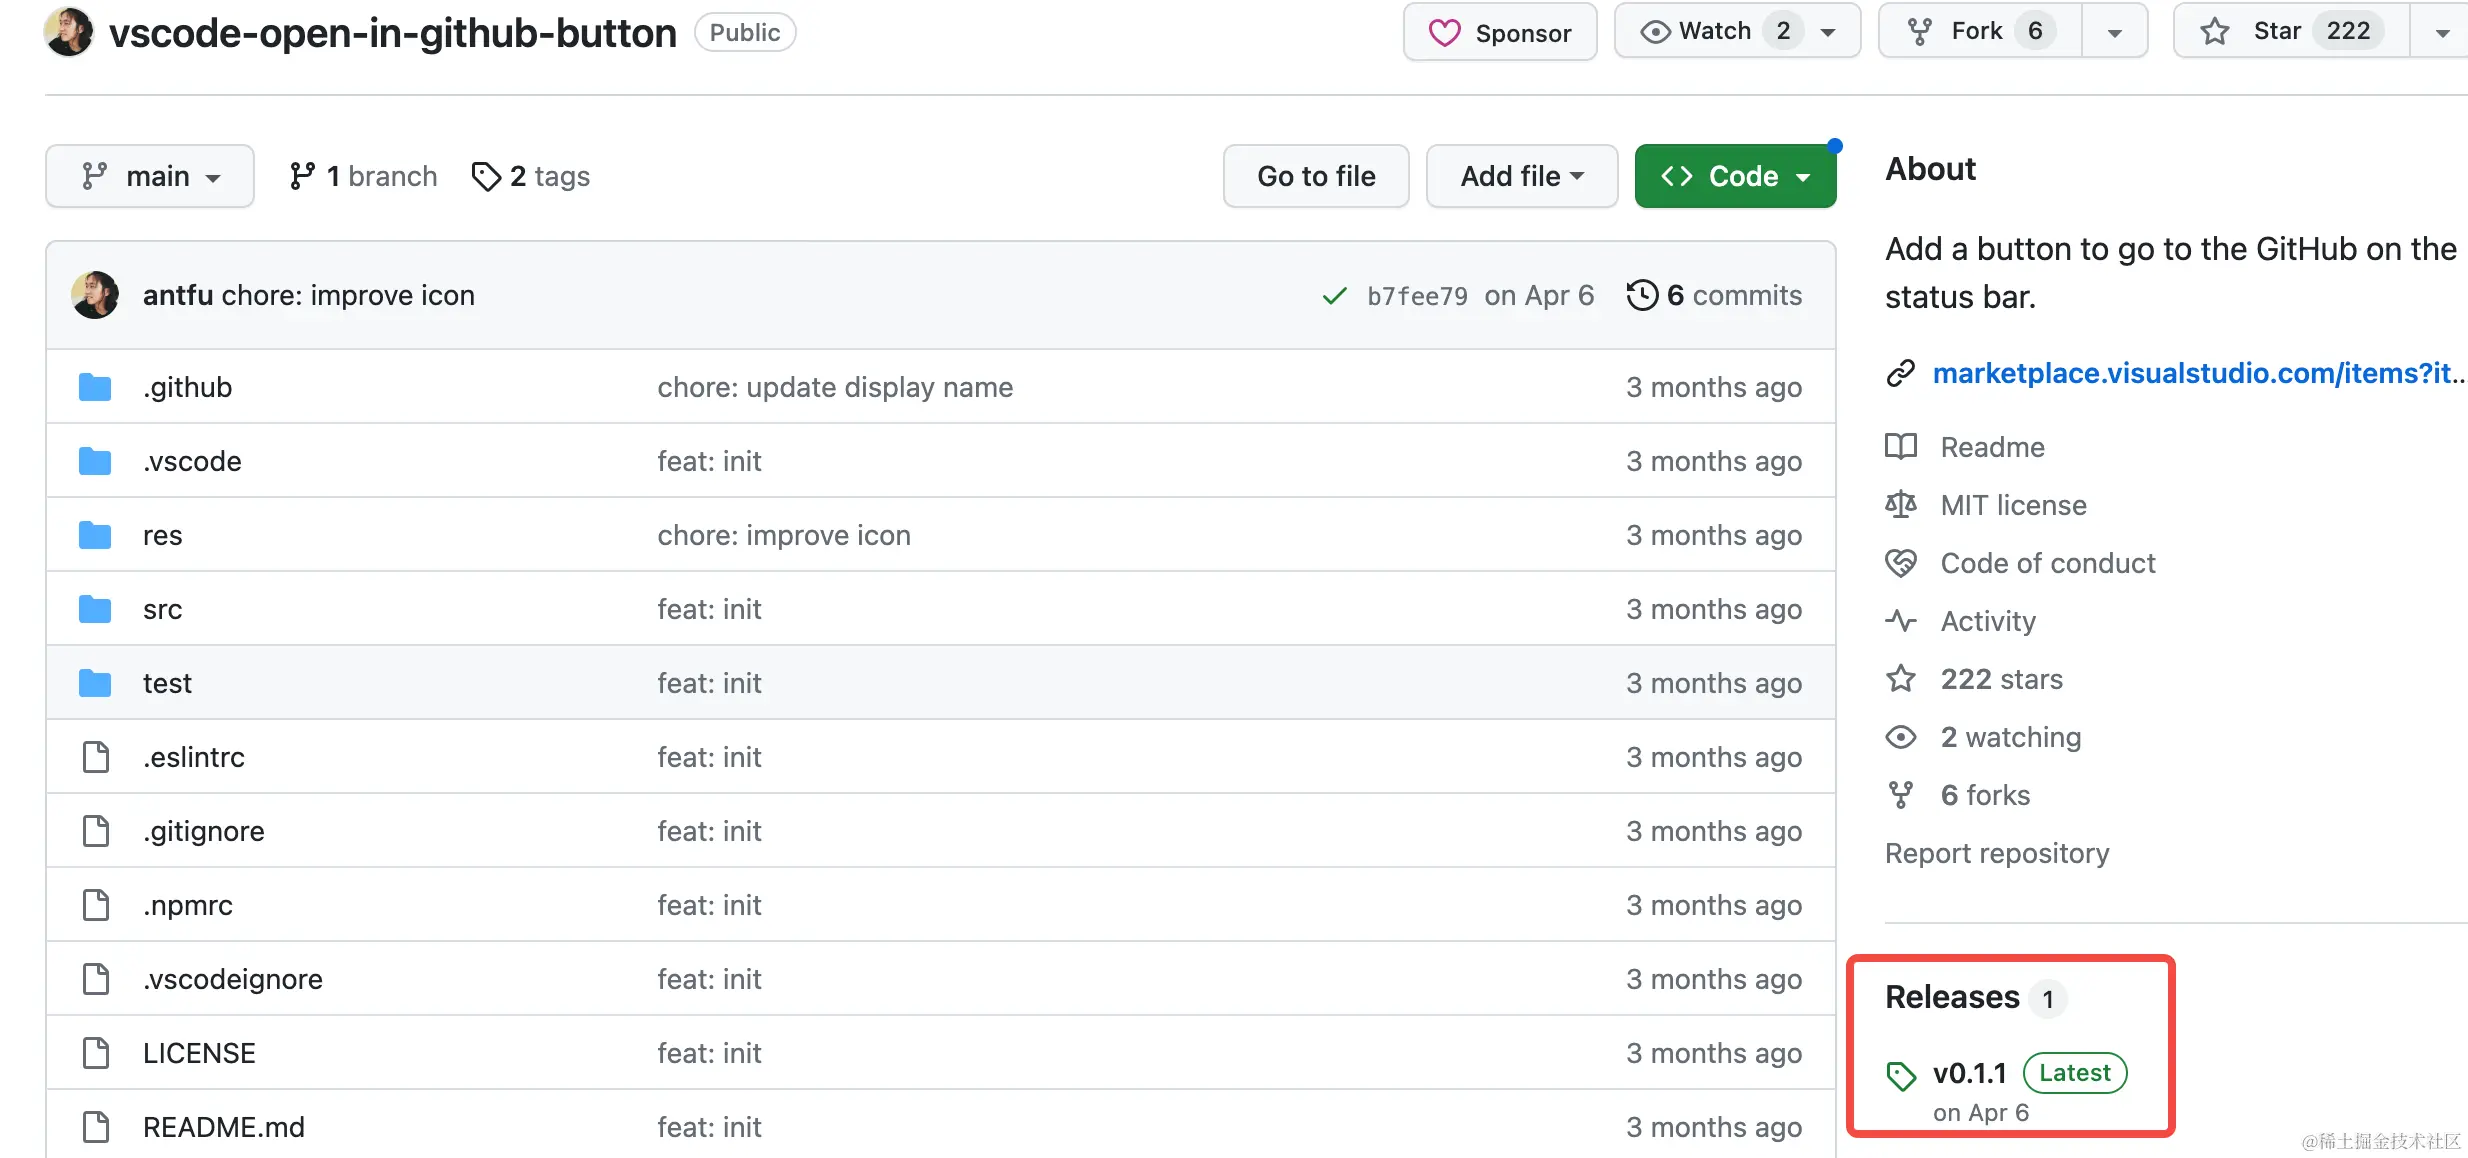Open the 2 tags link

[x=531, y=176]
